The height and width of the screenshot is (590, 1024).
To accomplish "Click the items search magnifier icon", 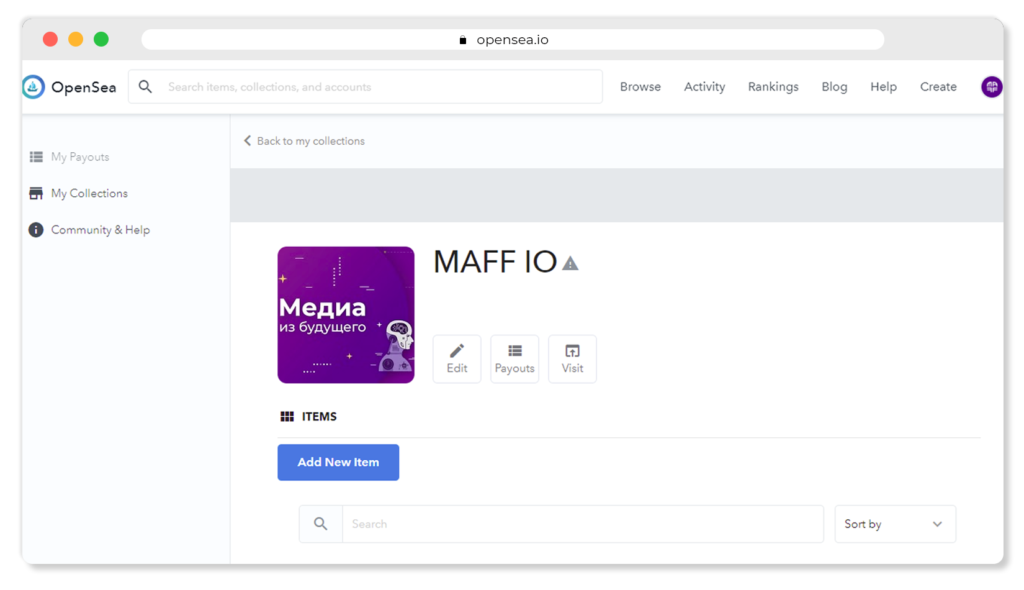I will point(321,524).
